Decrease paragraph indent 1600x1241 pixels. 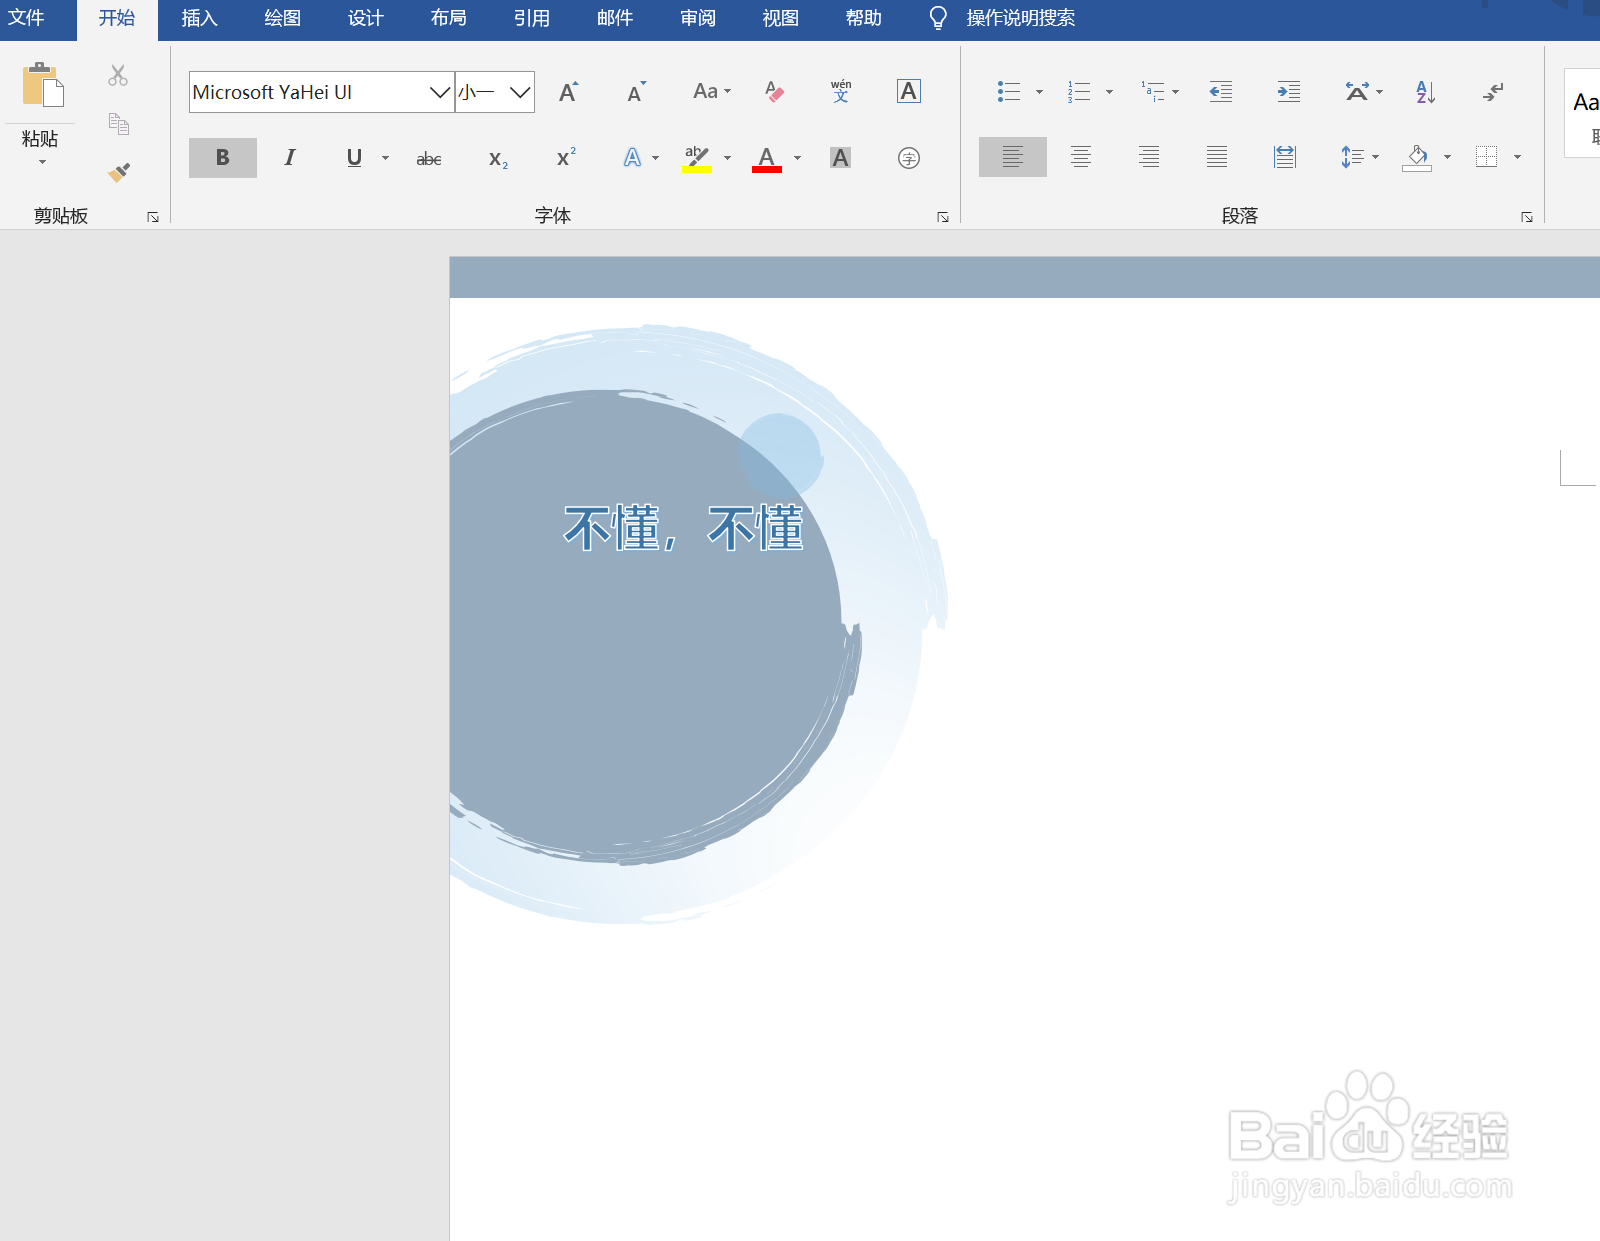pos(1220,92)
